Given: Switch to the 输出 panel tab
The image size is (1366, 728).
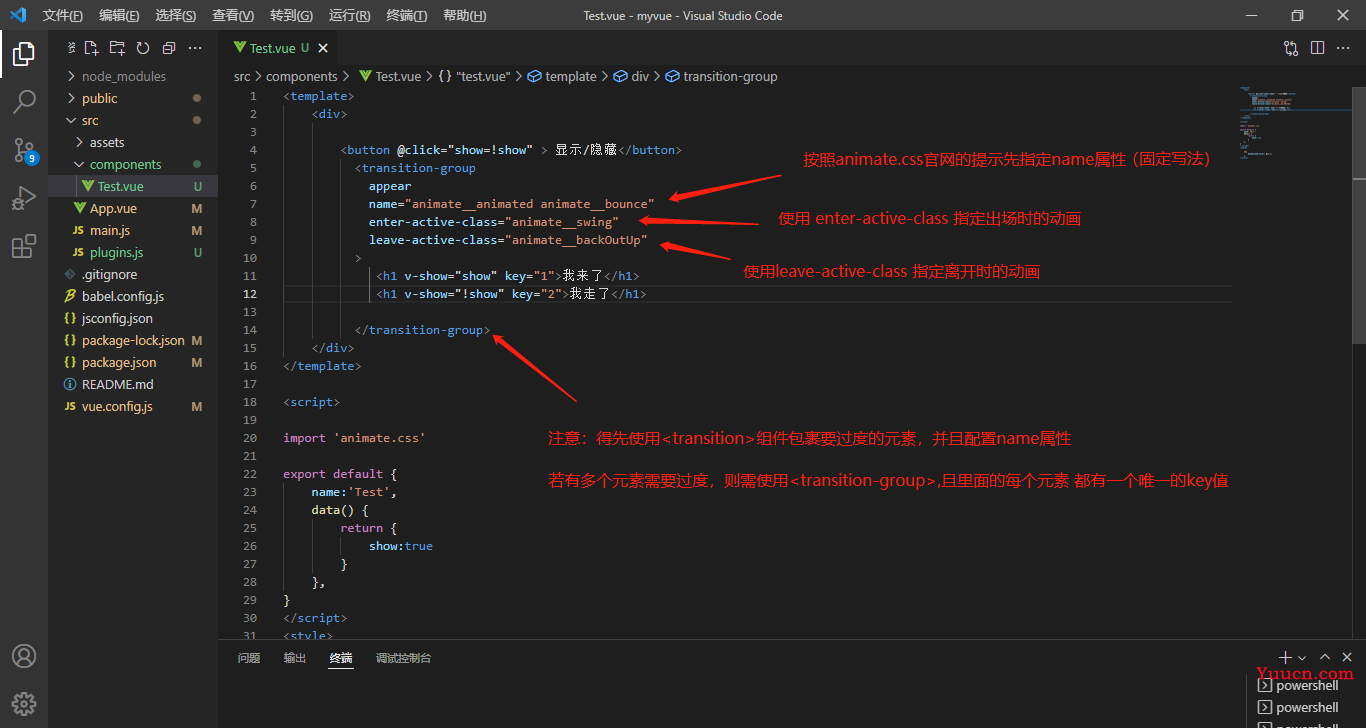Looking at the screenshot, I should pyautogui.click(x=295, y=658).
